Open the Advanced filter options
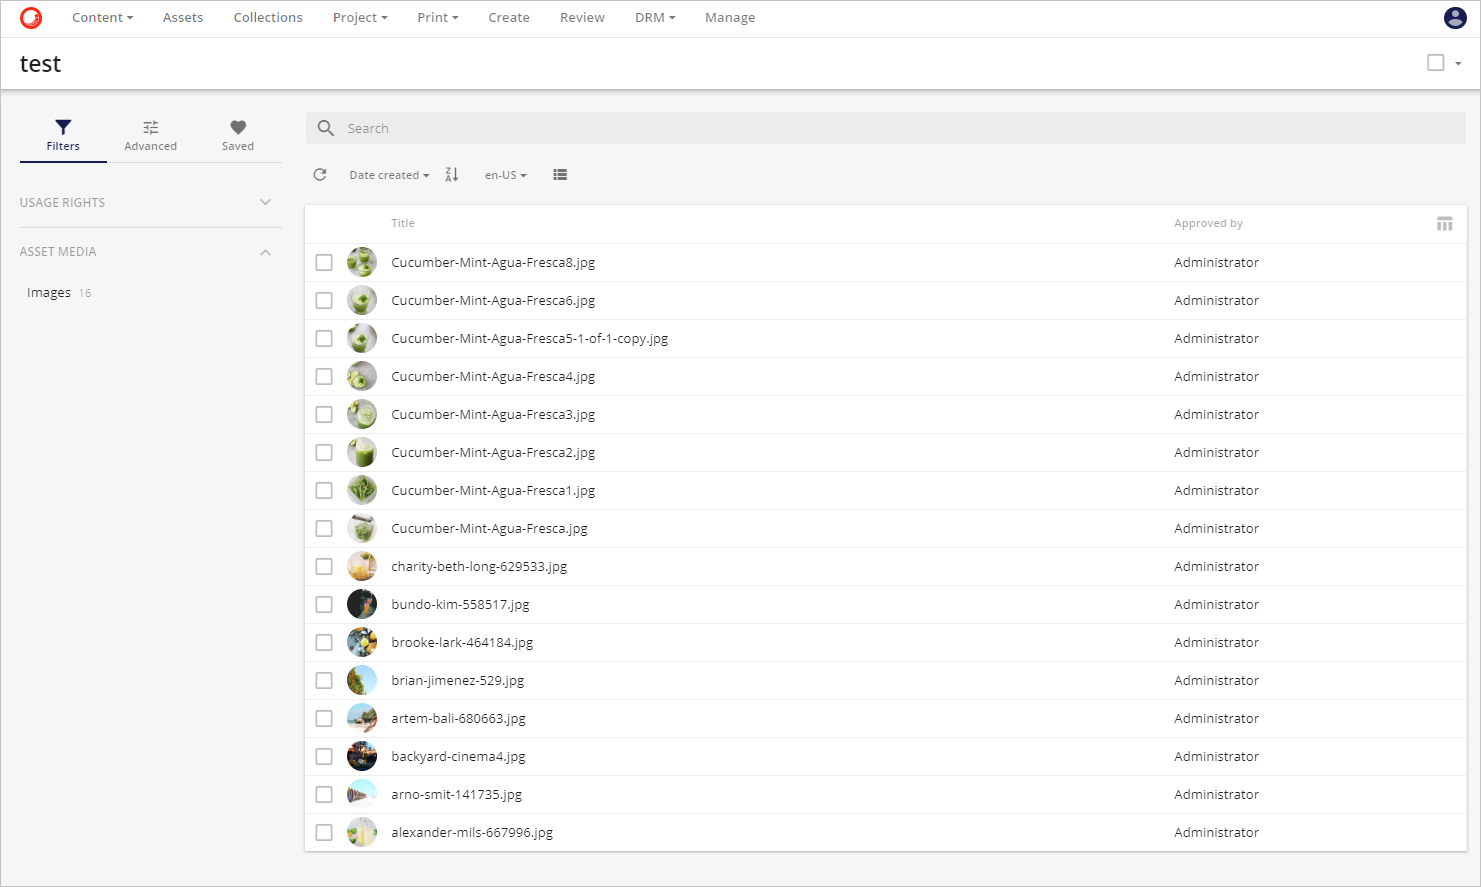Image resolution: width=1481 pixels, height=887 pixels. [x=150, y=135]
